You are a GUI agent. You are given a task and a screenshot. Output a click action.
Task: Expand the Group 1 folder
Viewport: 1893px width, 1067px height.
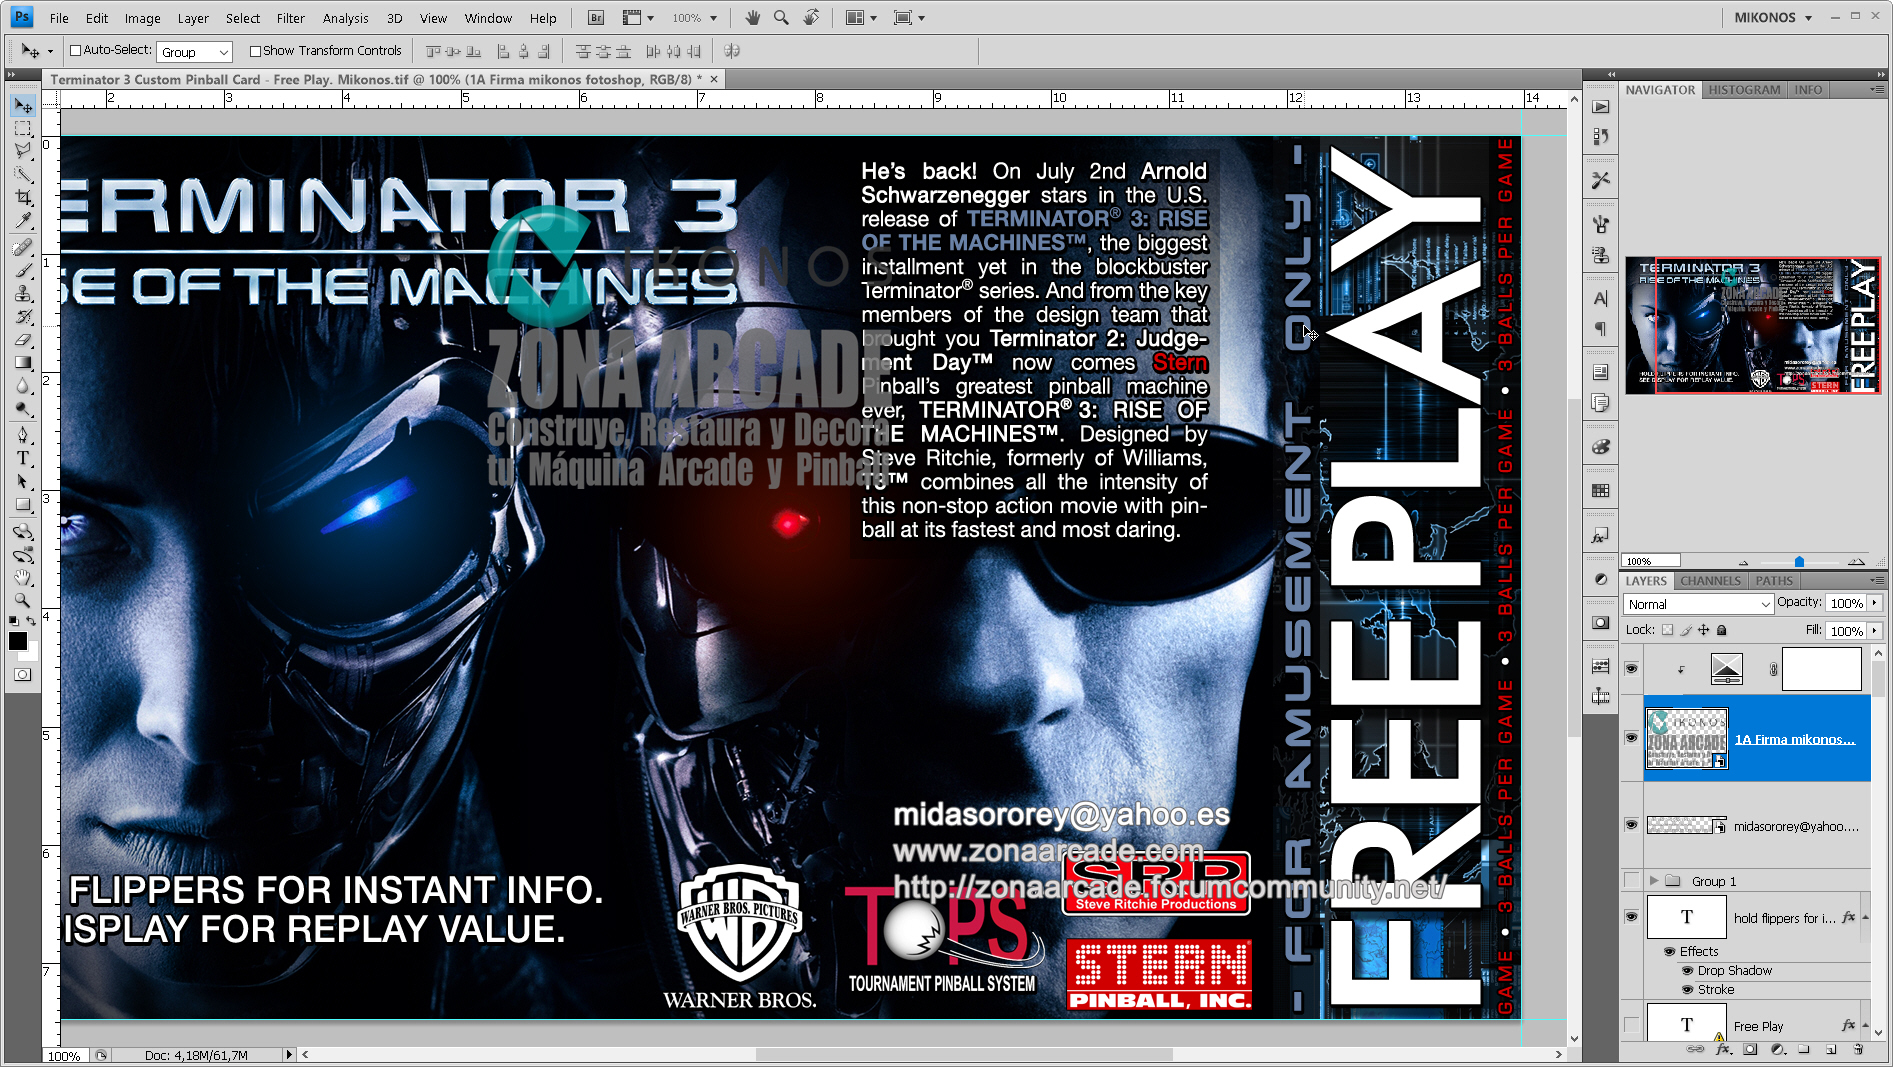pyautogui.click(x=1654, y=881)
